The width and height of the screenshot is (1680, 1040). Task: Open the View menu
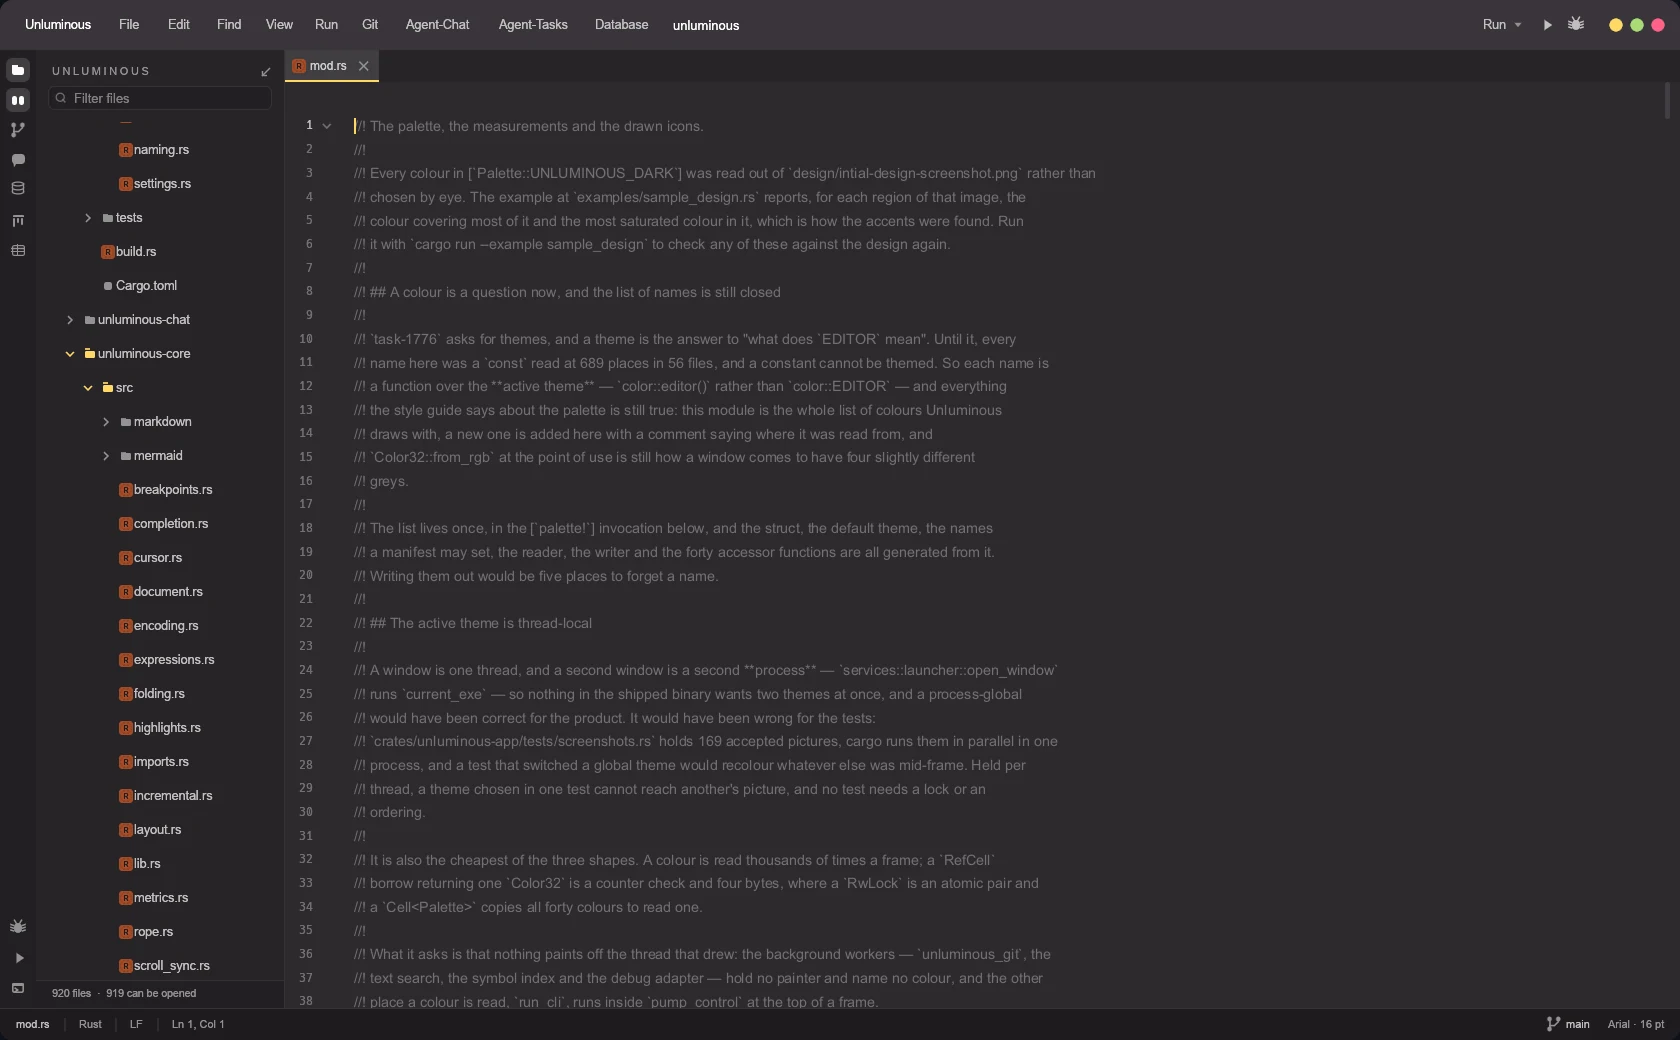click(279, 25)
